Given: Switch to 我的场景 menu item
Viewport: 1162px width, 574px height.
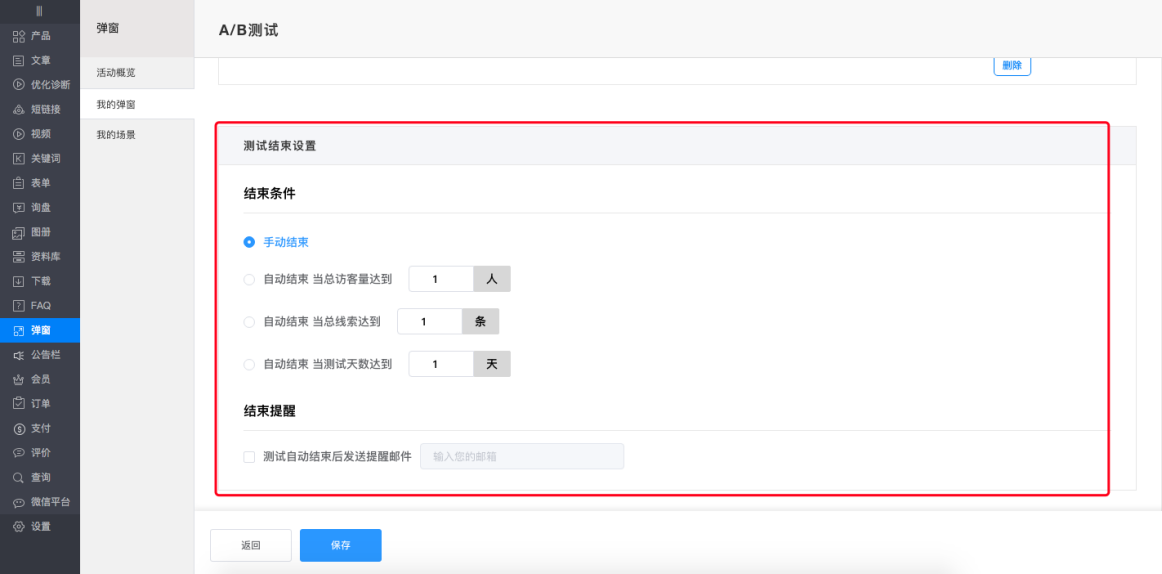Looking at the screenshot, I should 116,134.
